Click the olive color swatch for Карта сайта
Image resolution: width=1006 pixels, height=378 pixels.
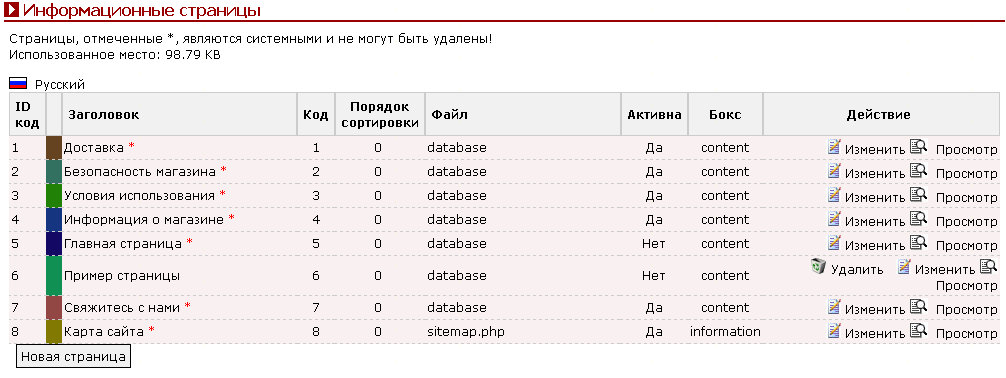pos(54,332)
